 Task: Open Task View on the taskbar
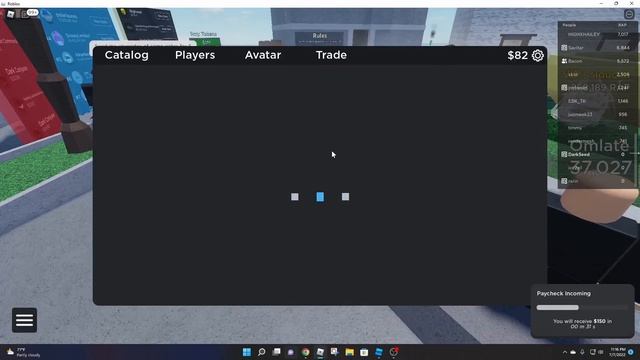click(x=276, y=352)
